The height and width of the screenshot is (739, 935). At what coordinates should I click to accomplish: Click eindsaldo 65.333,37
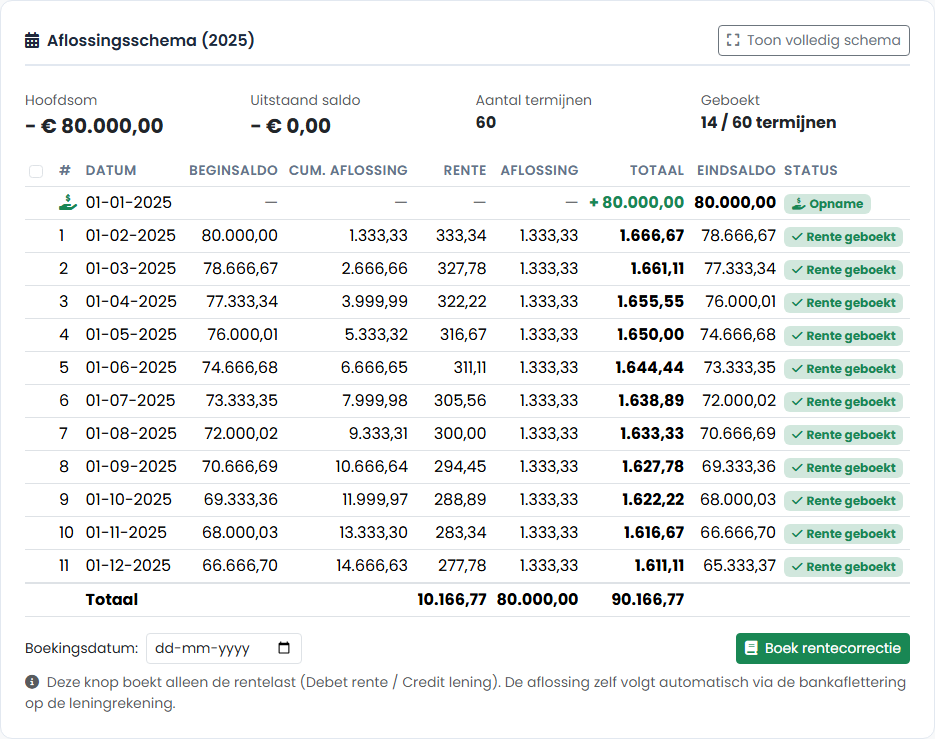click(739, 565)
